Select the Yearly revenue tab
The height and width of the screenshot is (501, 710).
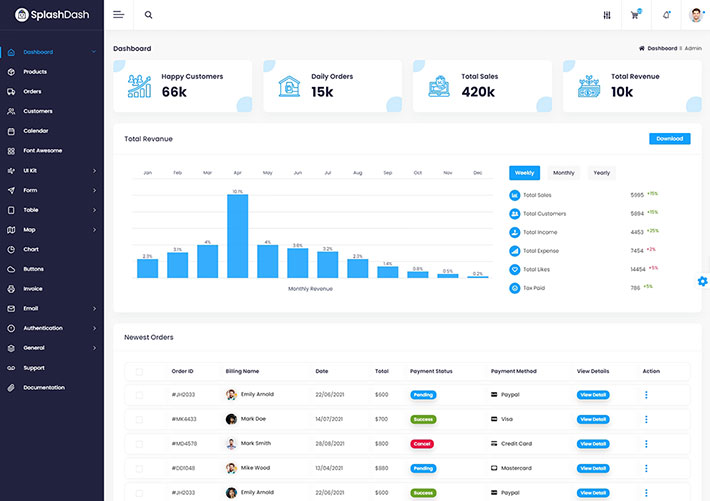601,173
